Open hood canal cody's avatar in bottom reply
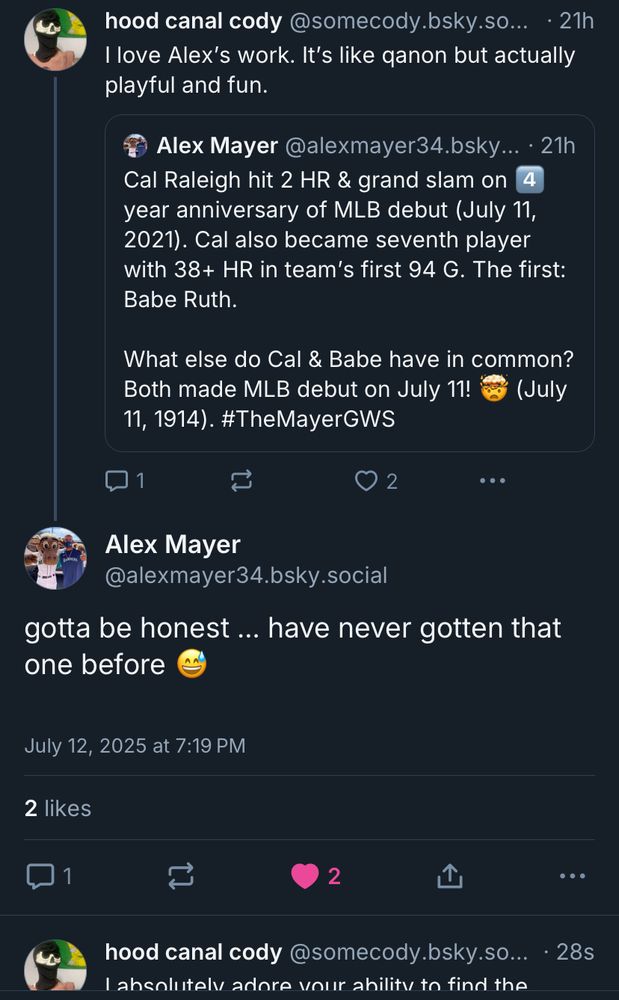 coord(55,968)
